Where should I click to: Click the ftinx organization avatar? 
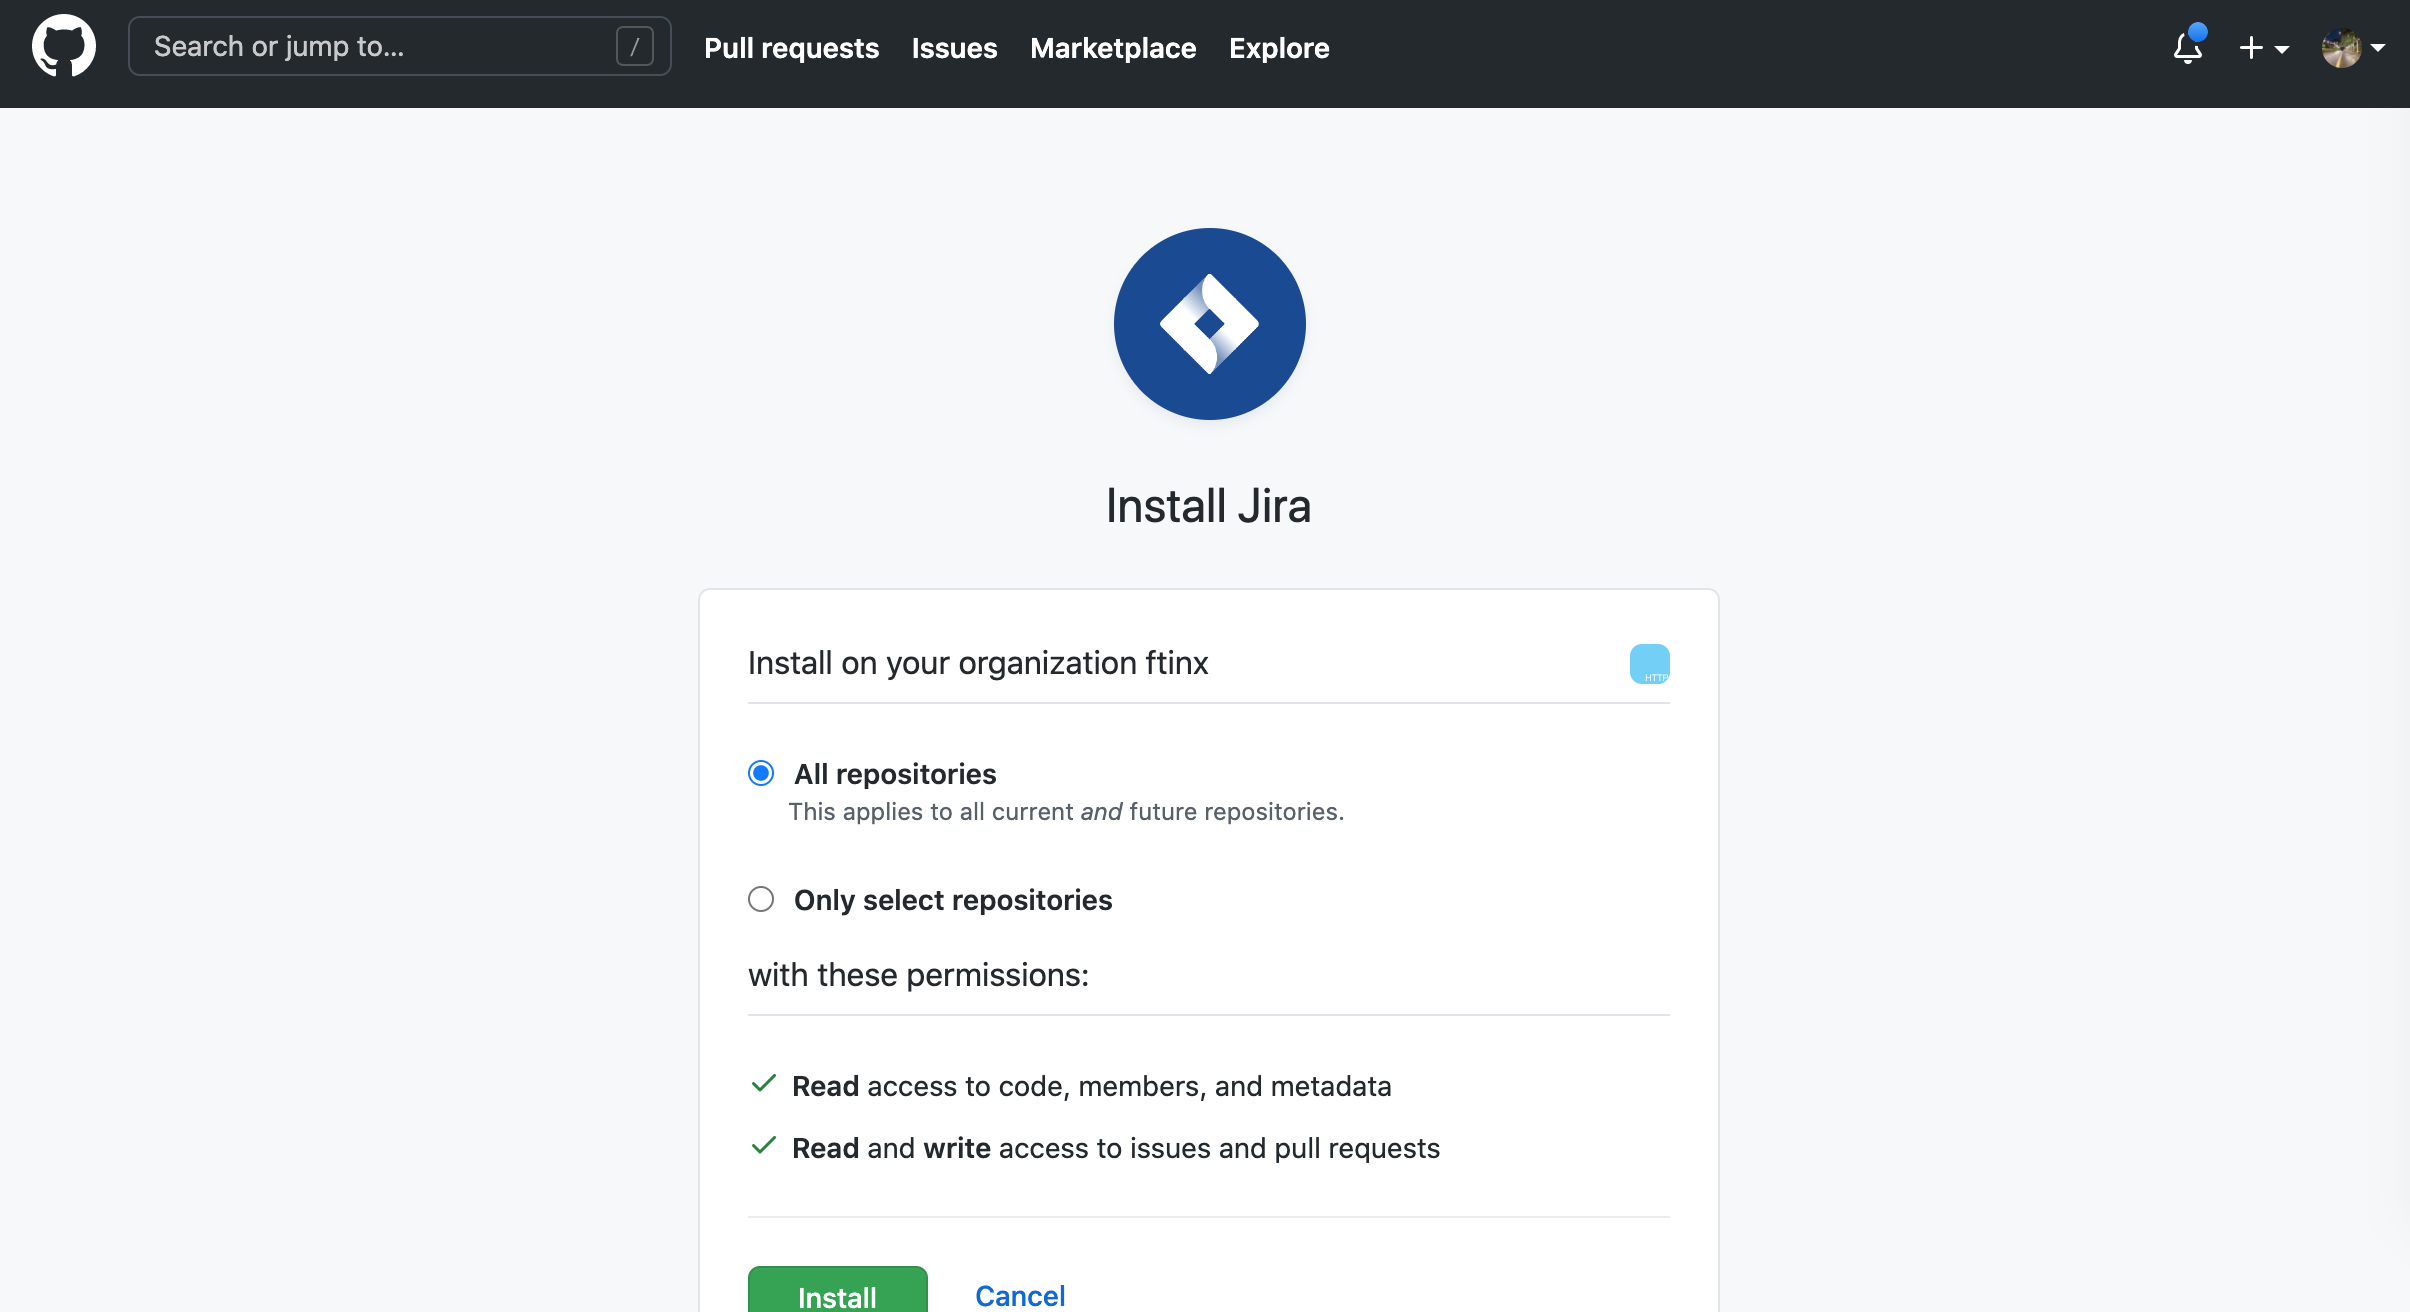point(1649,664)
